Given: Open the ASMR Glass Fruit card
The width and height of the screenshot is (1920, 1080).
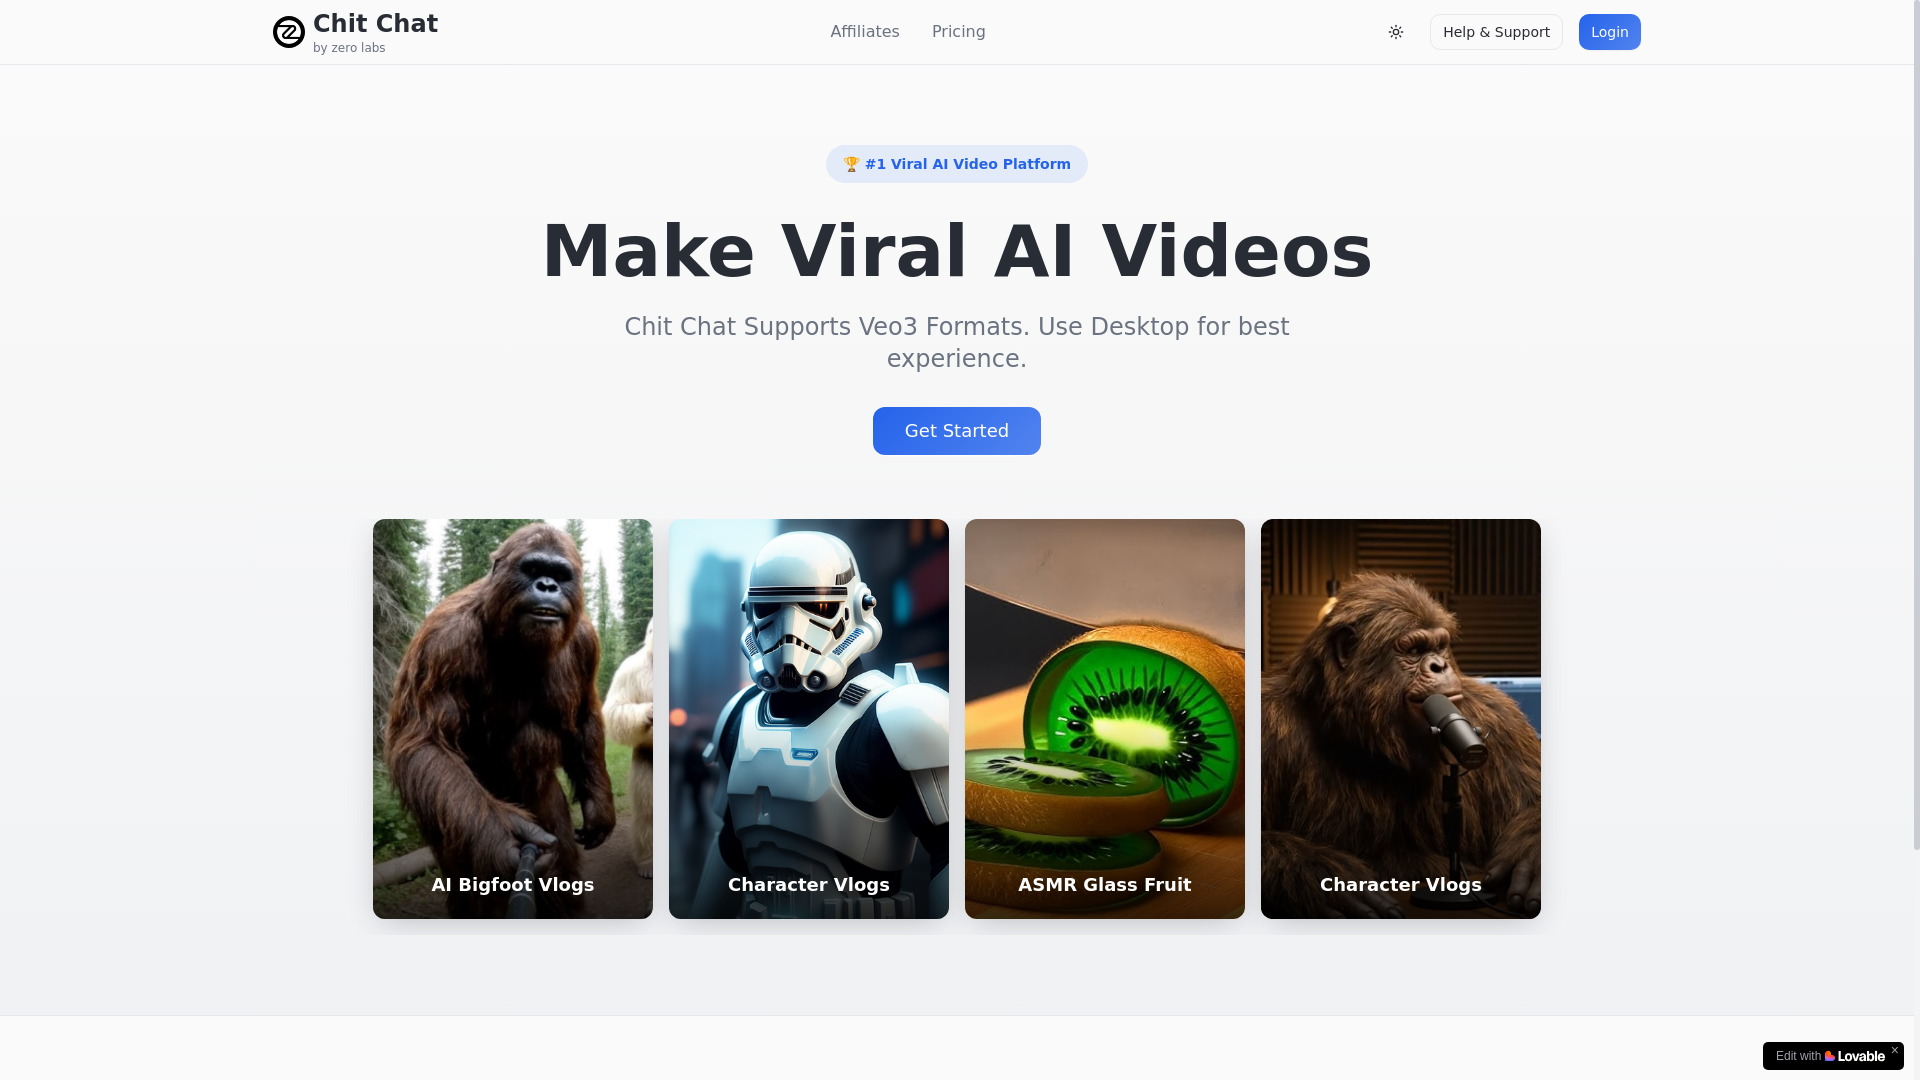Looking at the screenshot, I should [x=1105, y=719].
